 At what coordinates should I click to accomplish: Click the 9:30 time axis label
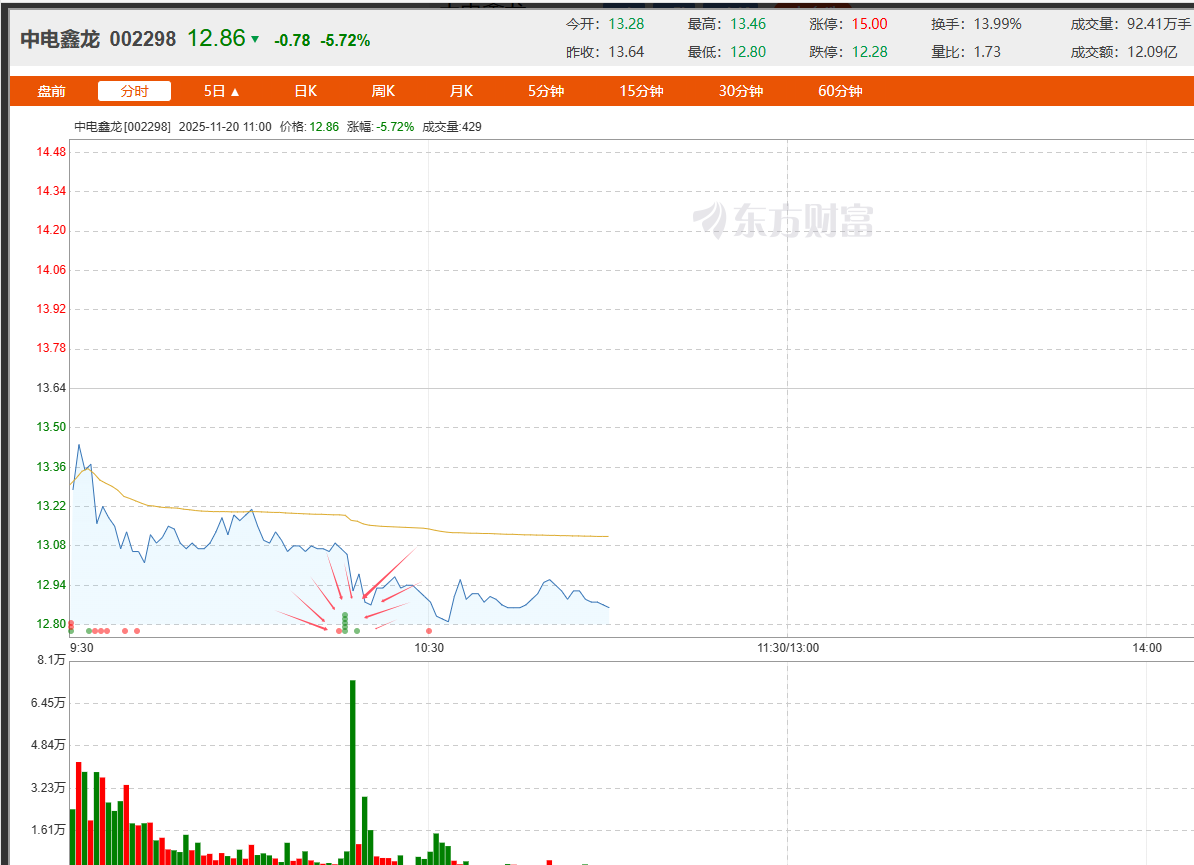81,648
